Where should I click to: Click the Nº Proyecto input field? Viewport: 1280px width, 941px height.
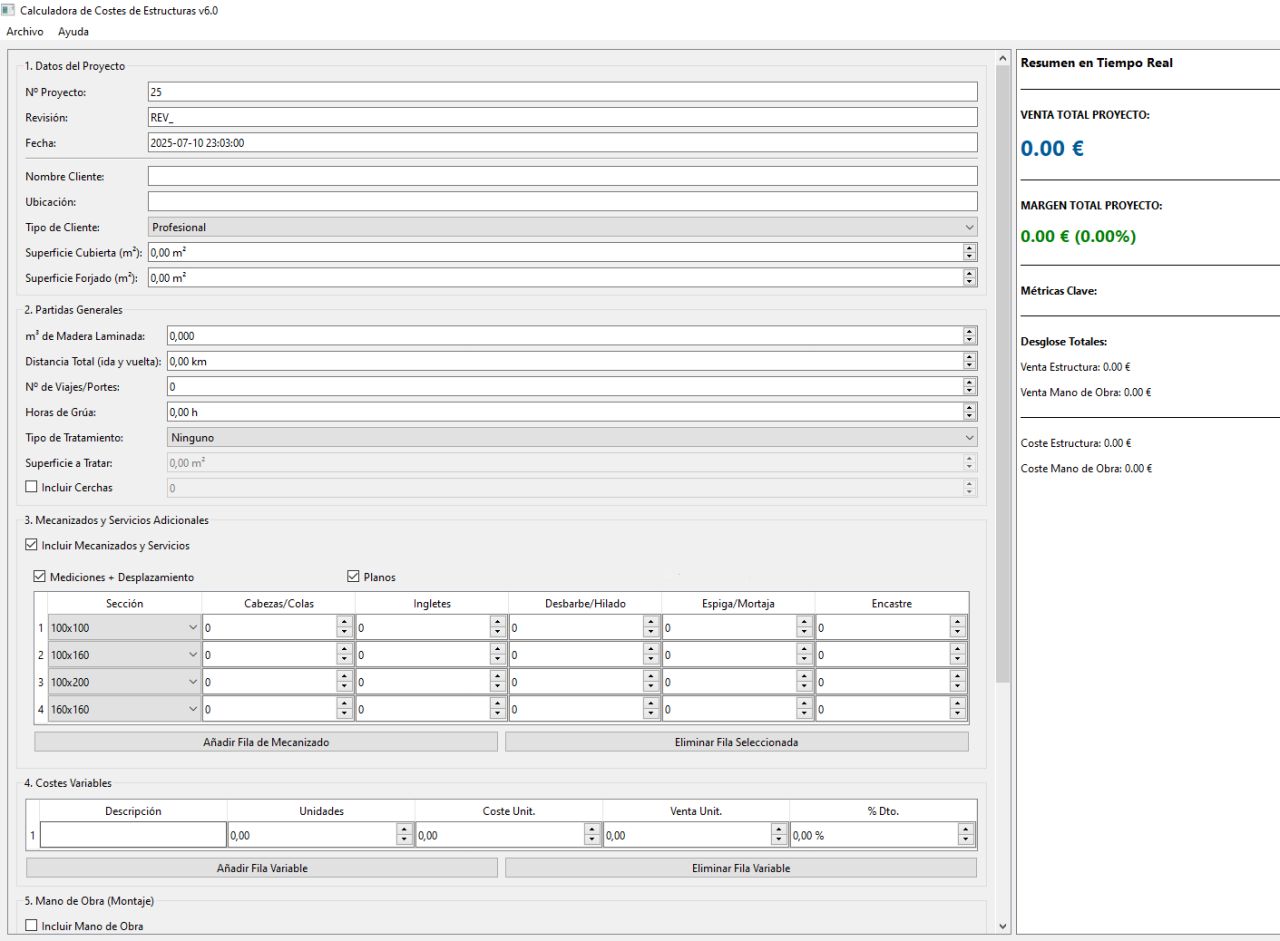click(x=562, y=92)
